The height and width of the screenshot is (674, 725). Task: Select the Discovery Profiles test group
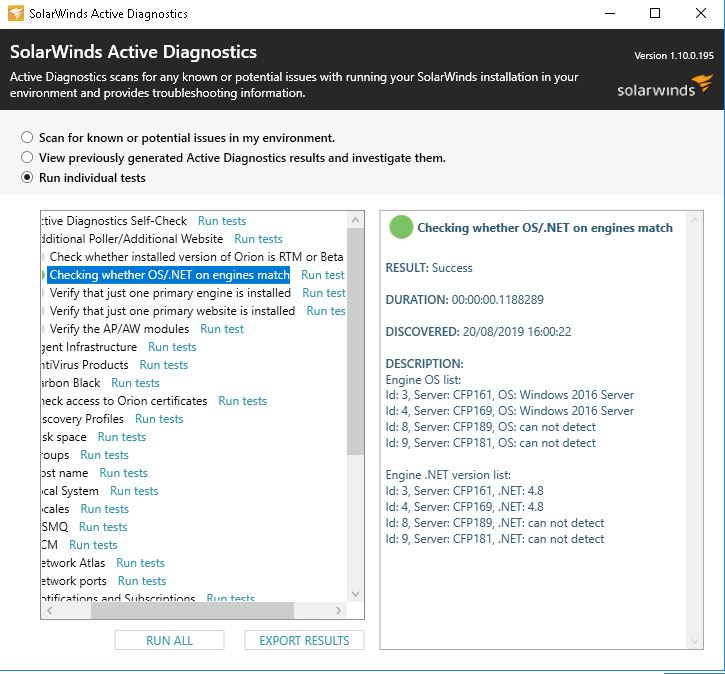tap(81, 419)
